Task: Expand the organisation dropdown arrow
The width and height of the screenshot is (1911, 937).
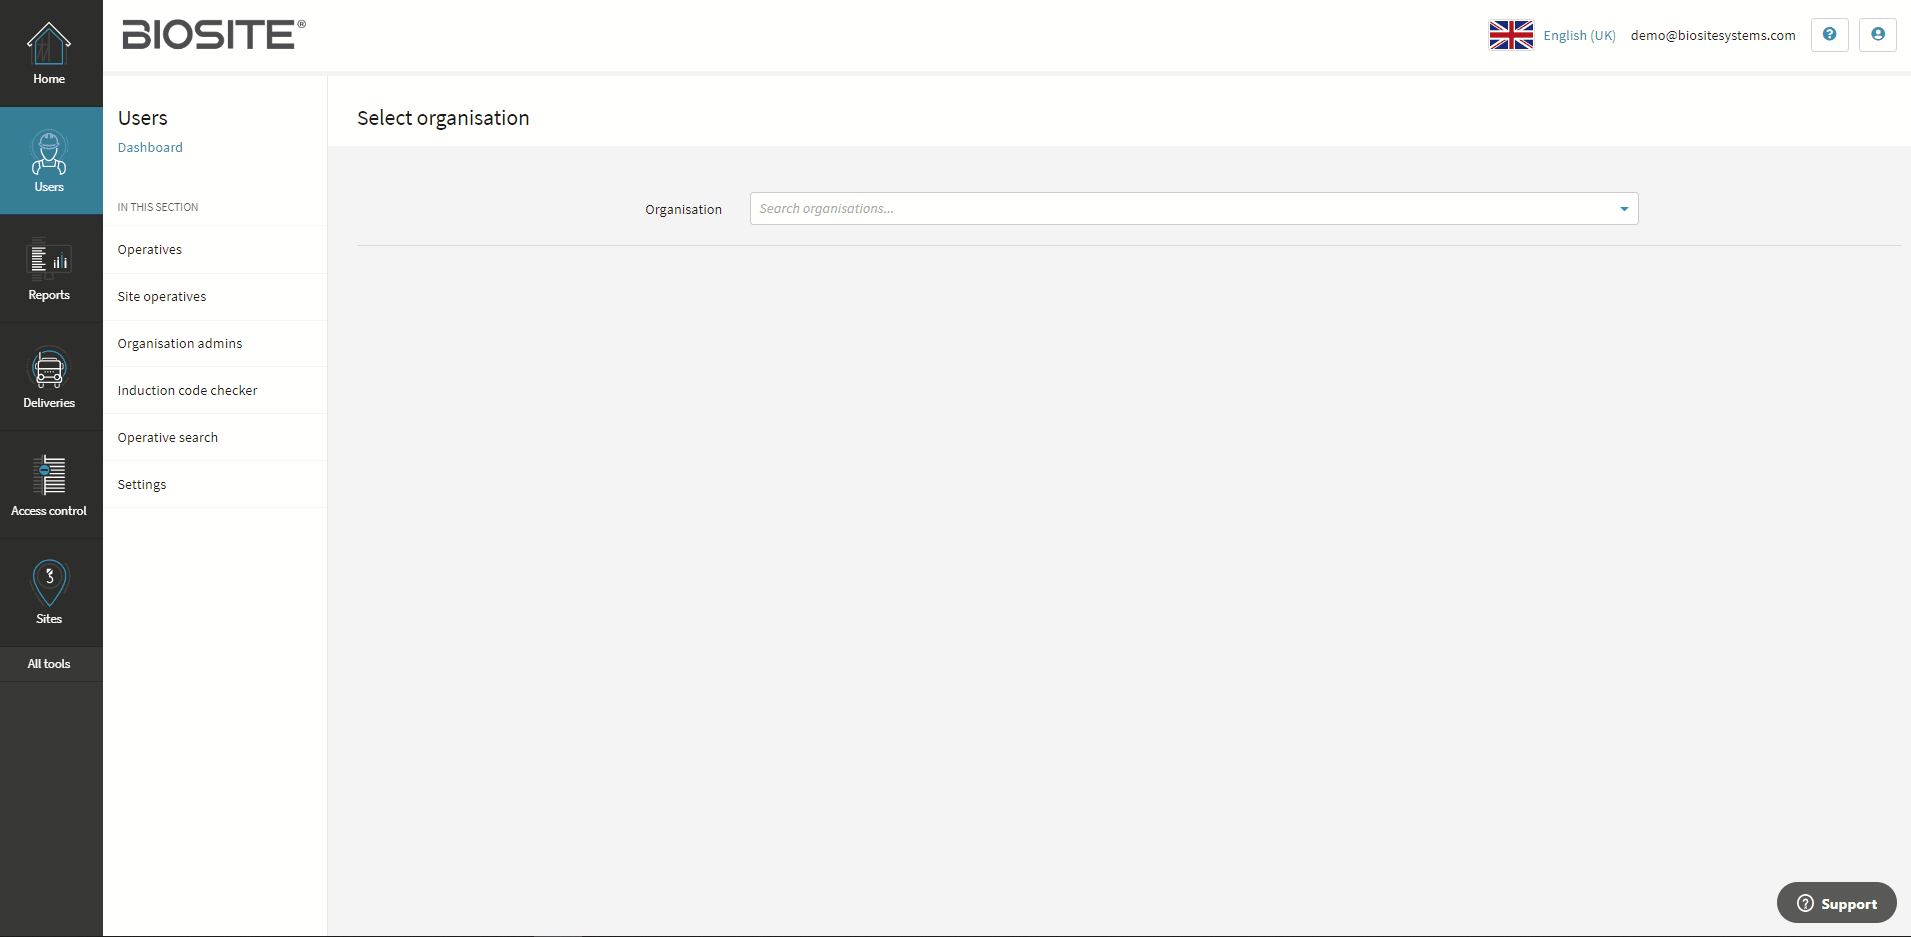Action: coord(1624,209)
